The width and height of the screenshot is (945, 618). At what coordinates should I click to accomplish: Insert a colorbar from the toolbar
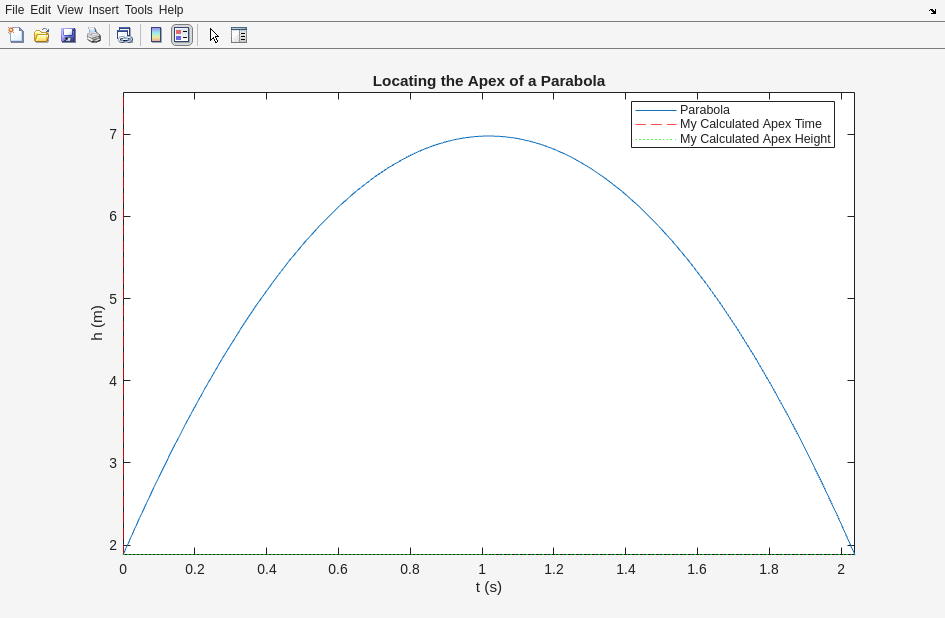tap(156, 35)
